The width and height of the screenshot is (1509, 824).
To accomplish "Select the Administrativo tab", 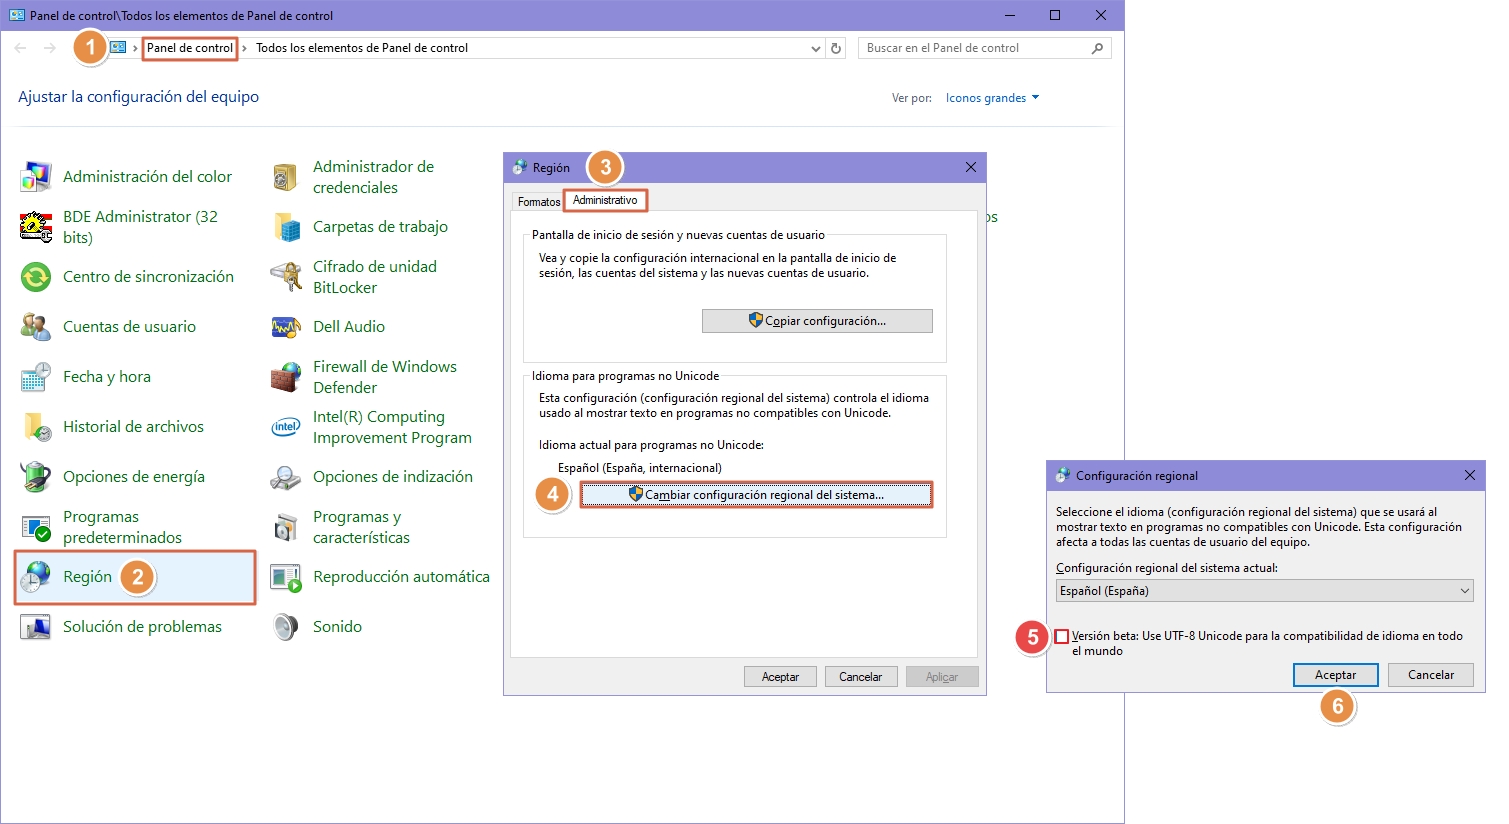I will (605, 201).
